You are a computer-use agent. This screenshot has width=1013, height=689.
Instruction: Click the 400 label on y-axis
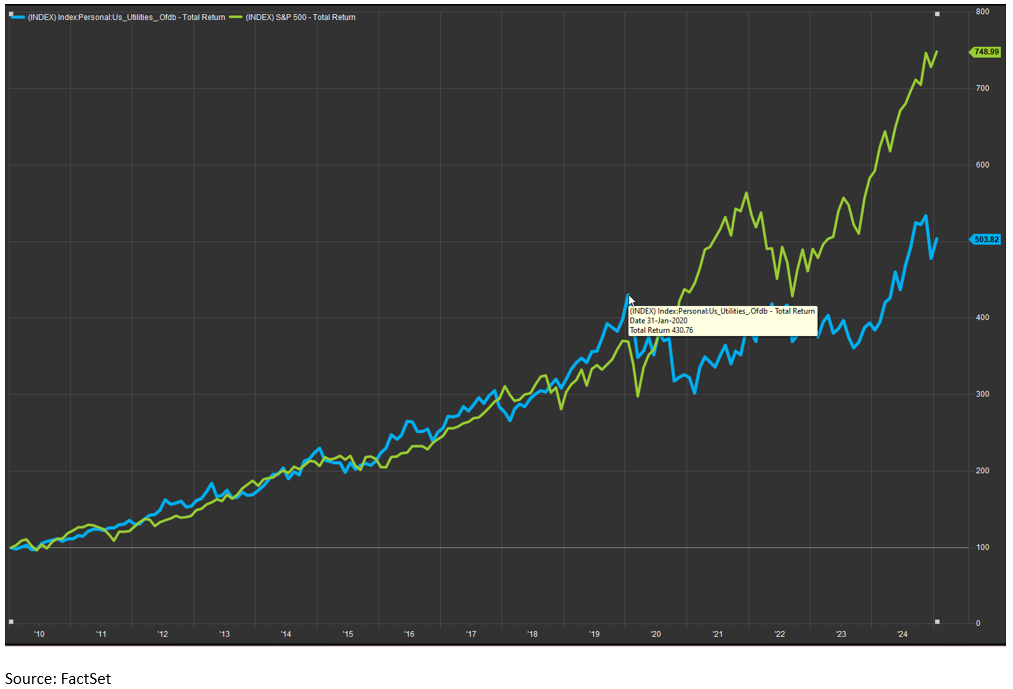pyautogui.click(x=982, y=318)
